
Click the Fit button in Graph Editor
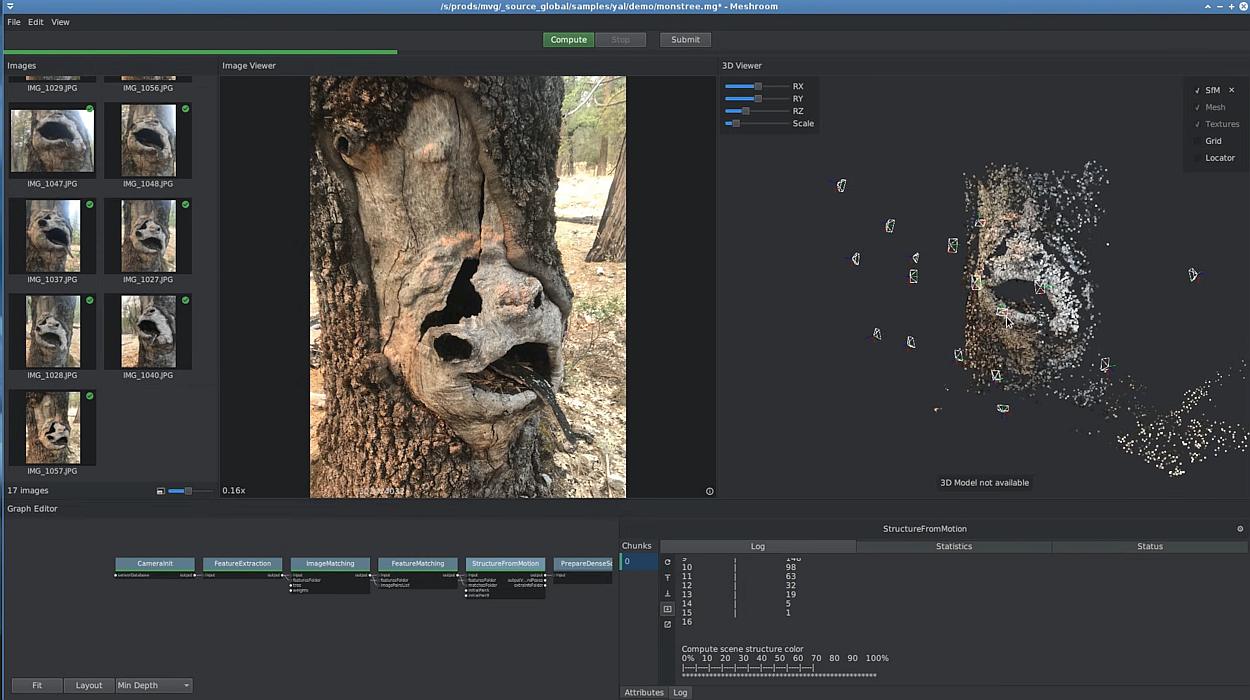37,685
